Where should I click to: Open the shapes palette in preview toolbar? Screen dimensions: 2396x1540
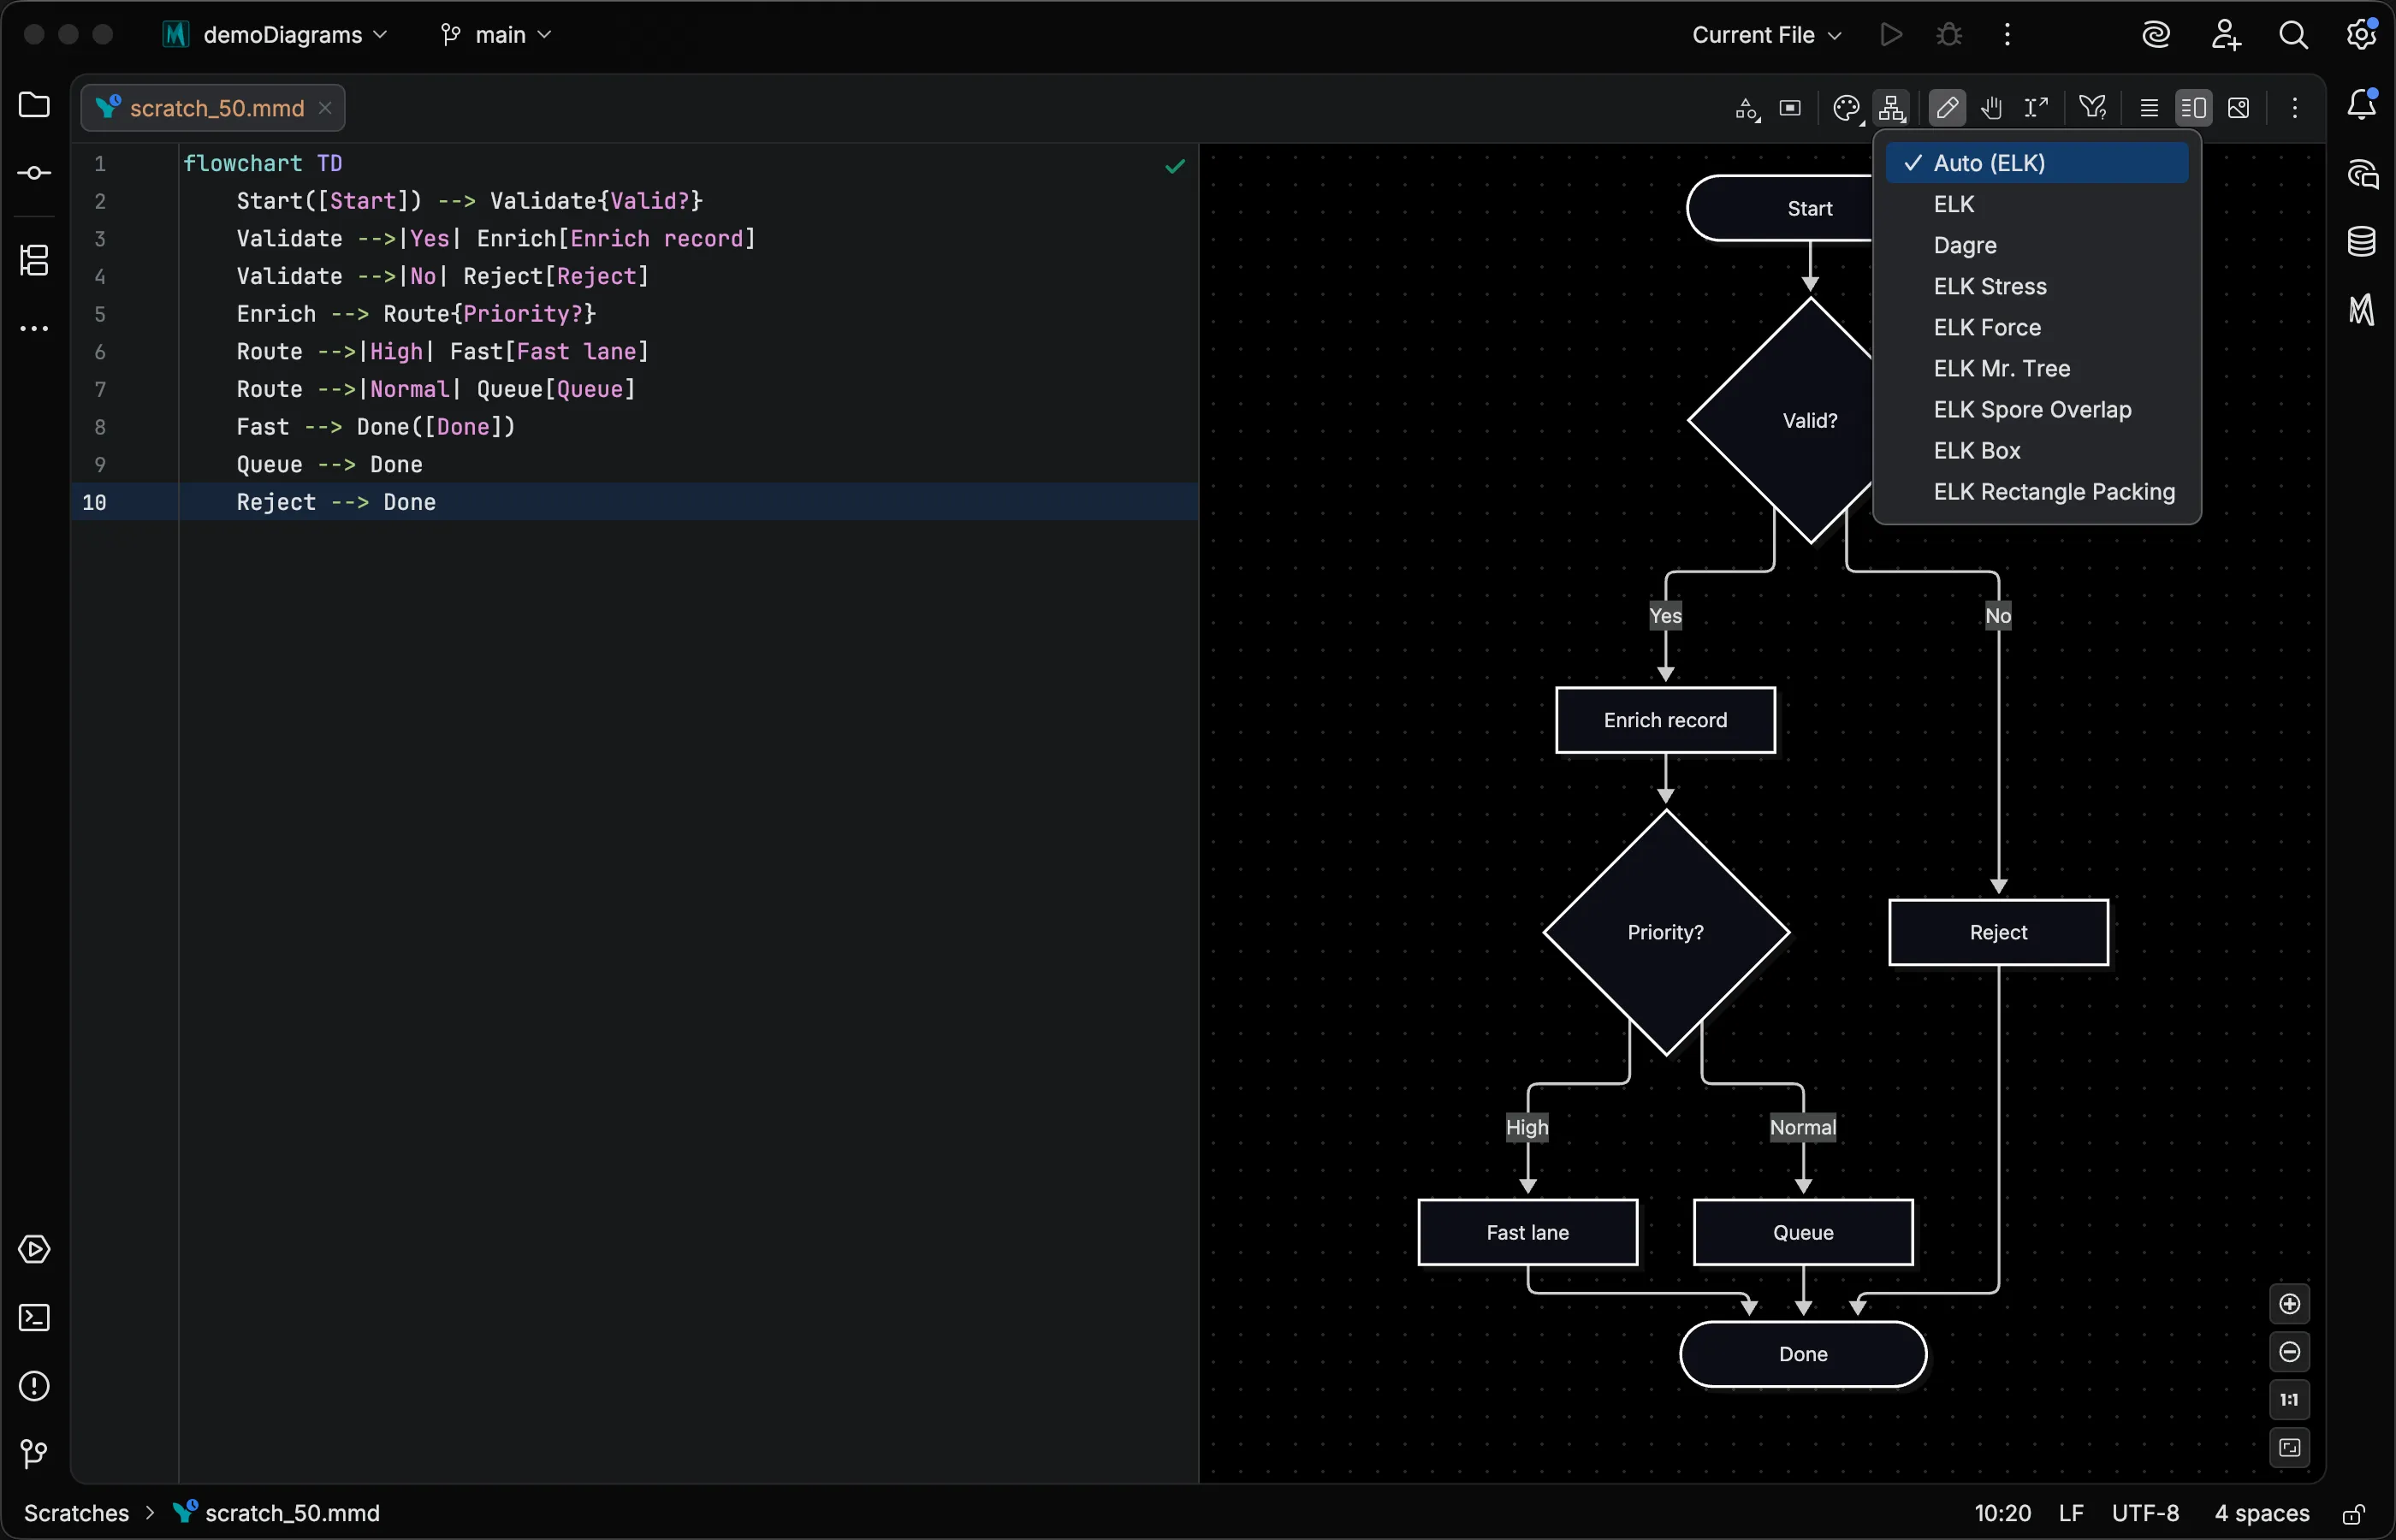(1747, 108)
